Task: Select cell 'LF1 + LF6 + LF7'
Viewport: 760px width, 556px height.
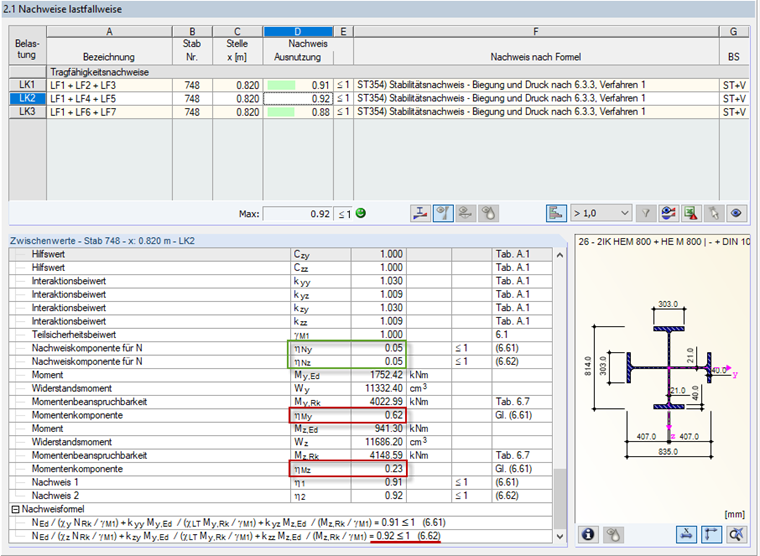Action: coord(110,112)
